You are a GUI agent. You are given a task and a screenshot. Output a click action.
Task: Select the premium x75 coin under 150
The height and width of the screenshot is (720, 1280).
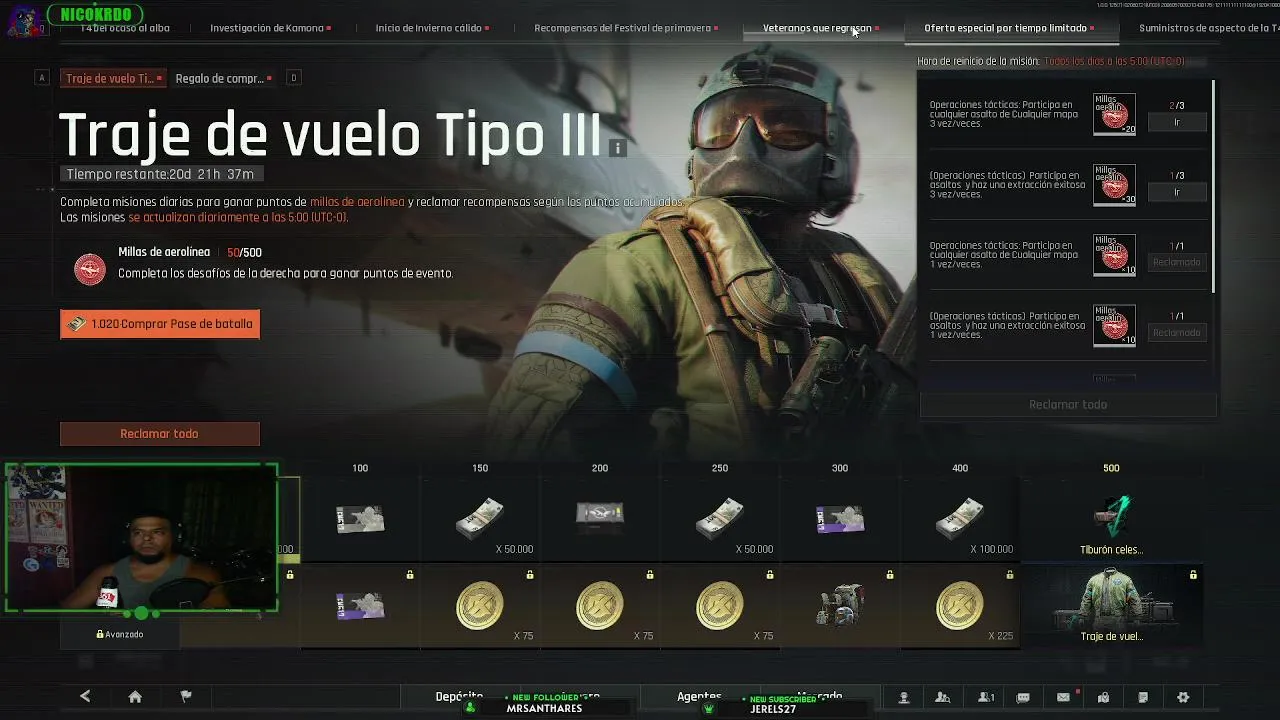[x=480, y=606]
